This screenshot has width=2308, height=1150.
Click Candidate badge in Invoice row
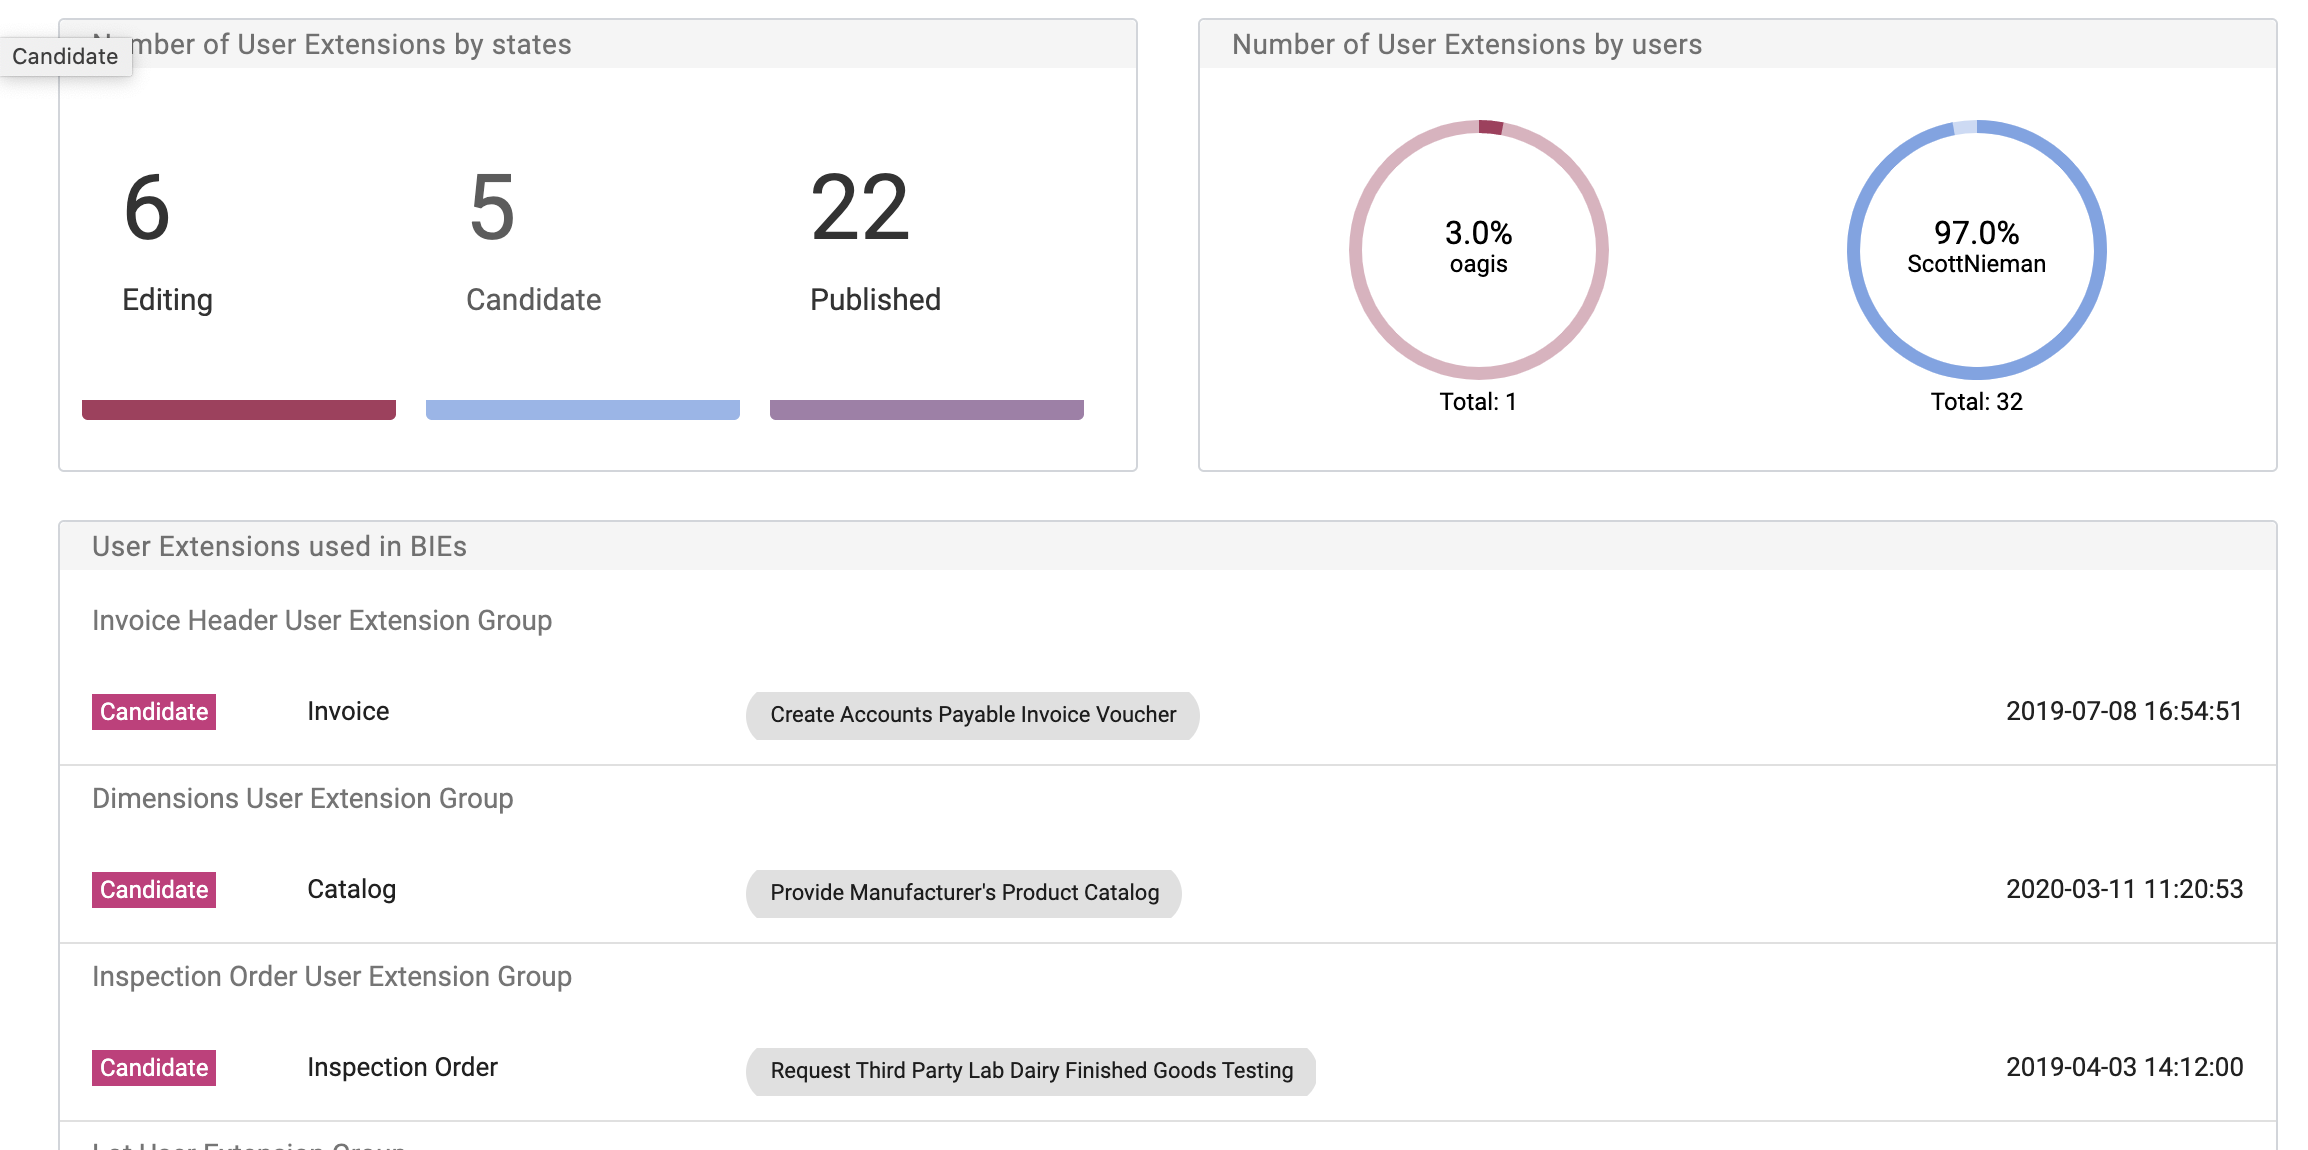[154, 712]
